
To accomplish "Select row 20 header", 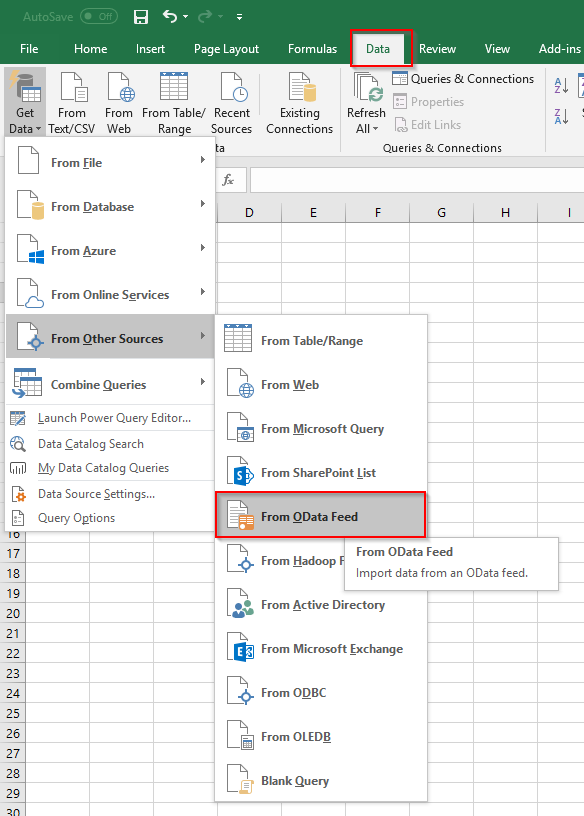I will click(x=13, y=614).
